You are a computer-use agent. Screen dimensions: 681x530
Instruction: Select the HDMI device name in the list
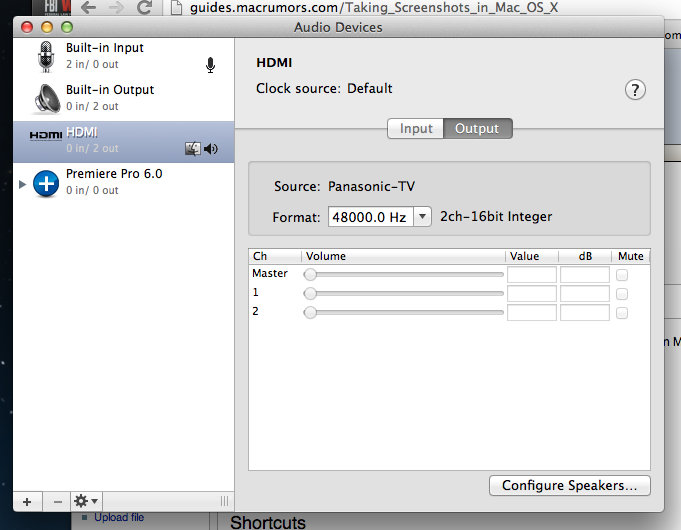coord(82,132)
